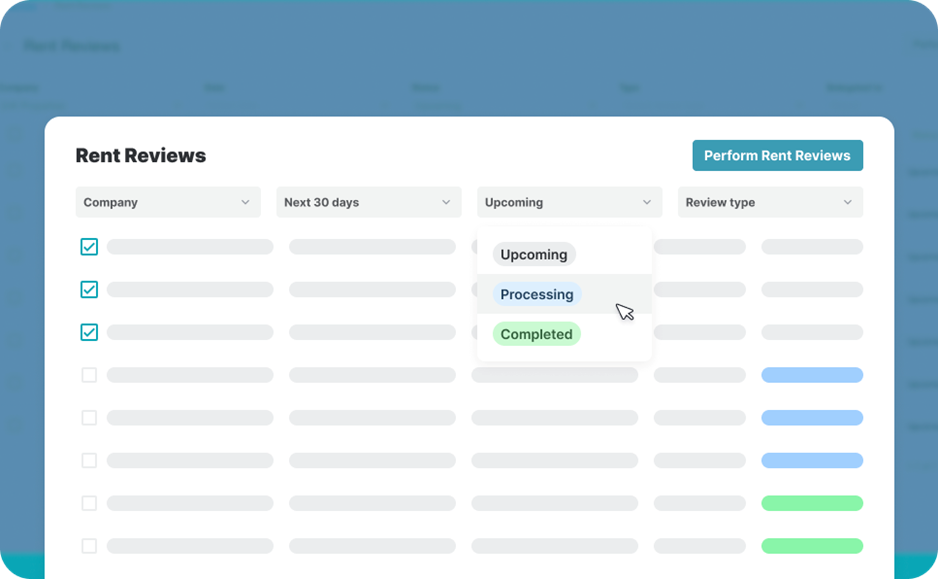Image resolution: width=938 pixels, height=579 pixels.
Task: Enable the checkbox on the last row
Action: click(89, 545)
